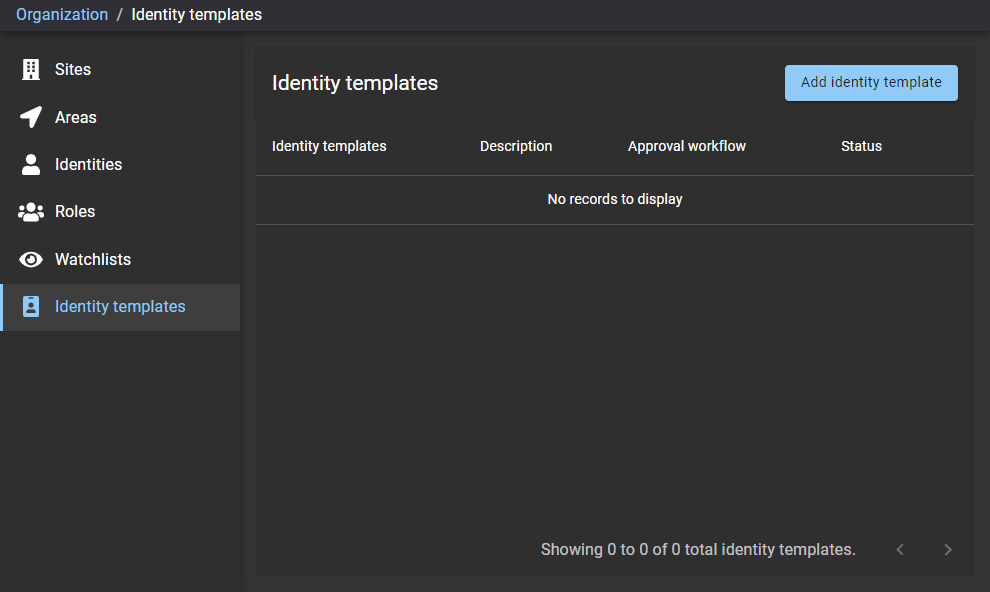The image size is (990, 592).
Task: Select Areas in the sidebar
Action: coord(76,117)
